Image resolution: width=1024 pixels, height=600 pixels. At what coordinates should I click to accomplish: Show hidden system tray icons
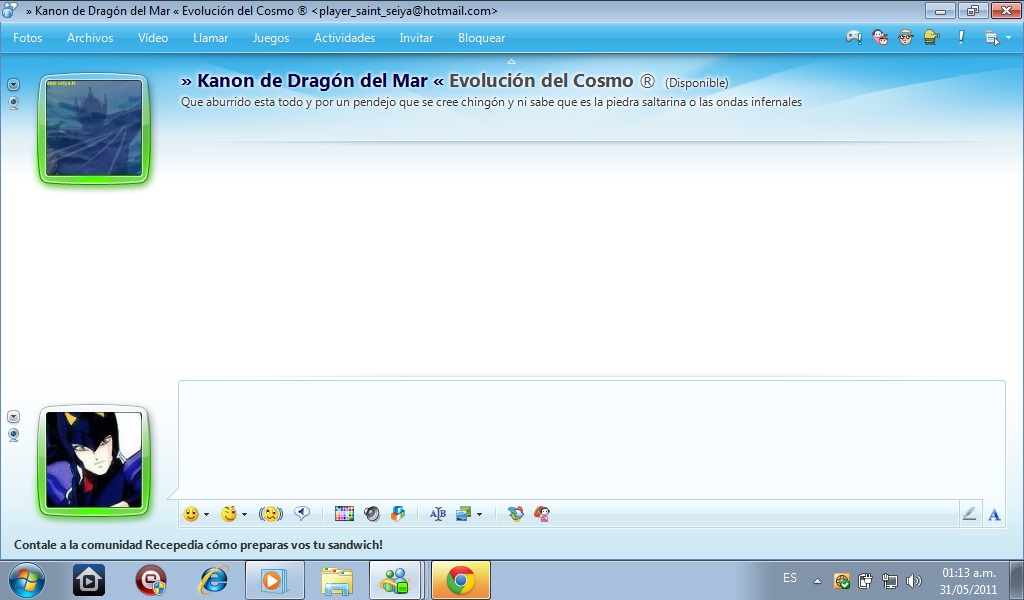pos(817,580)
